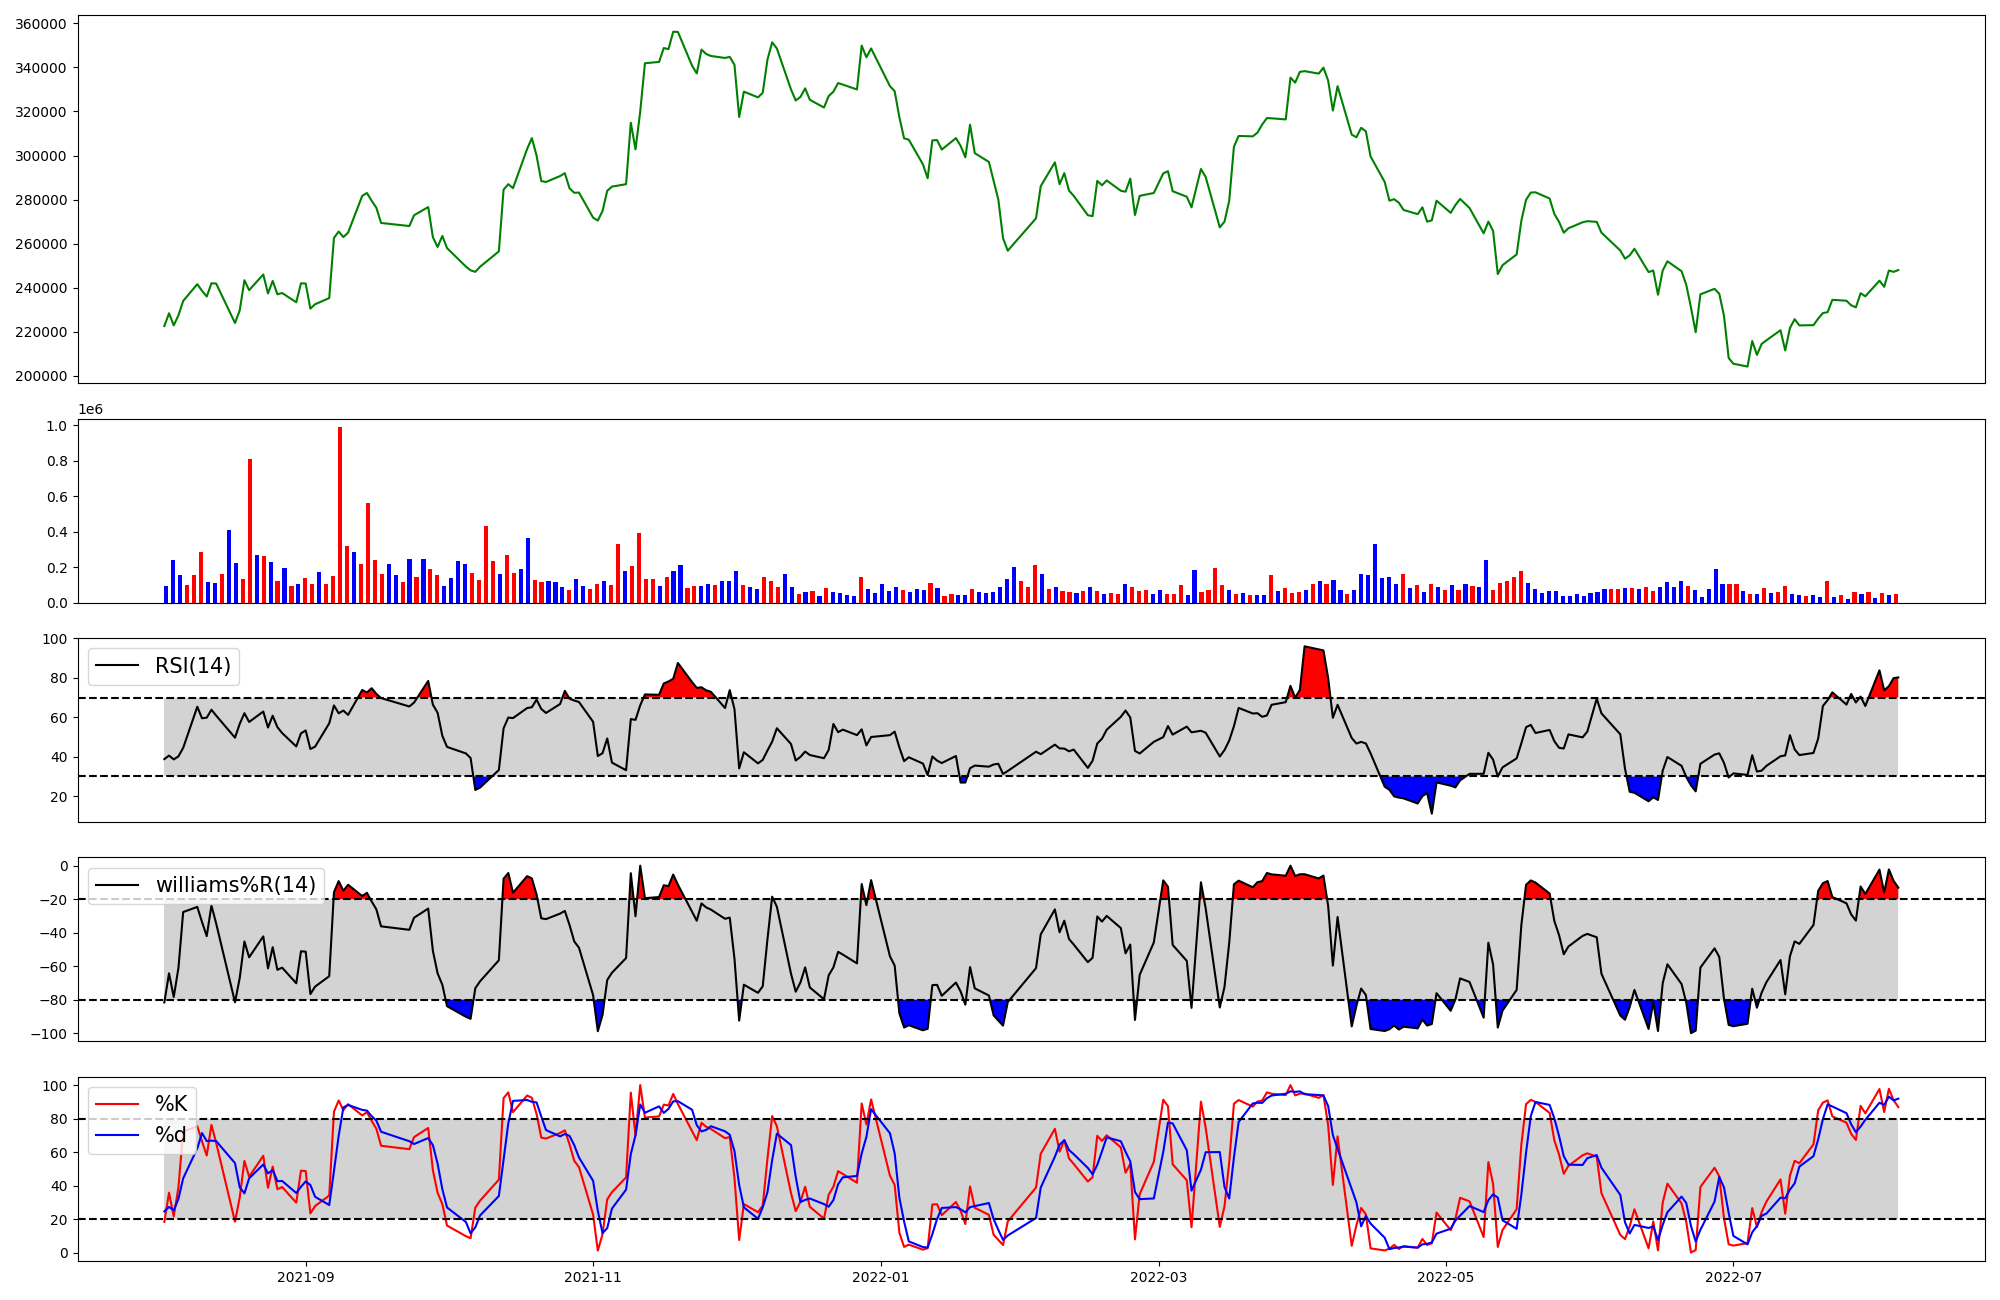Image resolution: width=2000 pixels, height=1300 pixels.
Task: Click the tallest red RSI overbought peak
Action: [x=1314, y=670]
